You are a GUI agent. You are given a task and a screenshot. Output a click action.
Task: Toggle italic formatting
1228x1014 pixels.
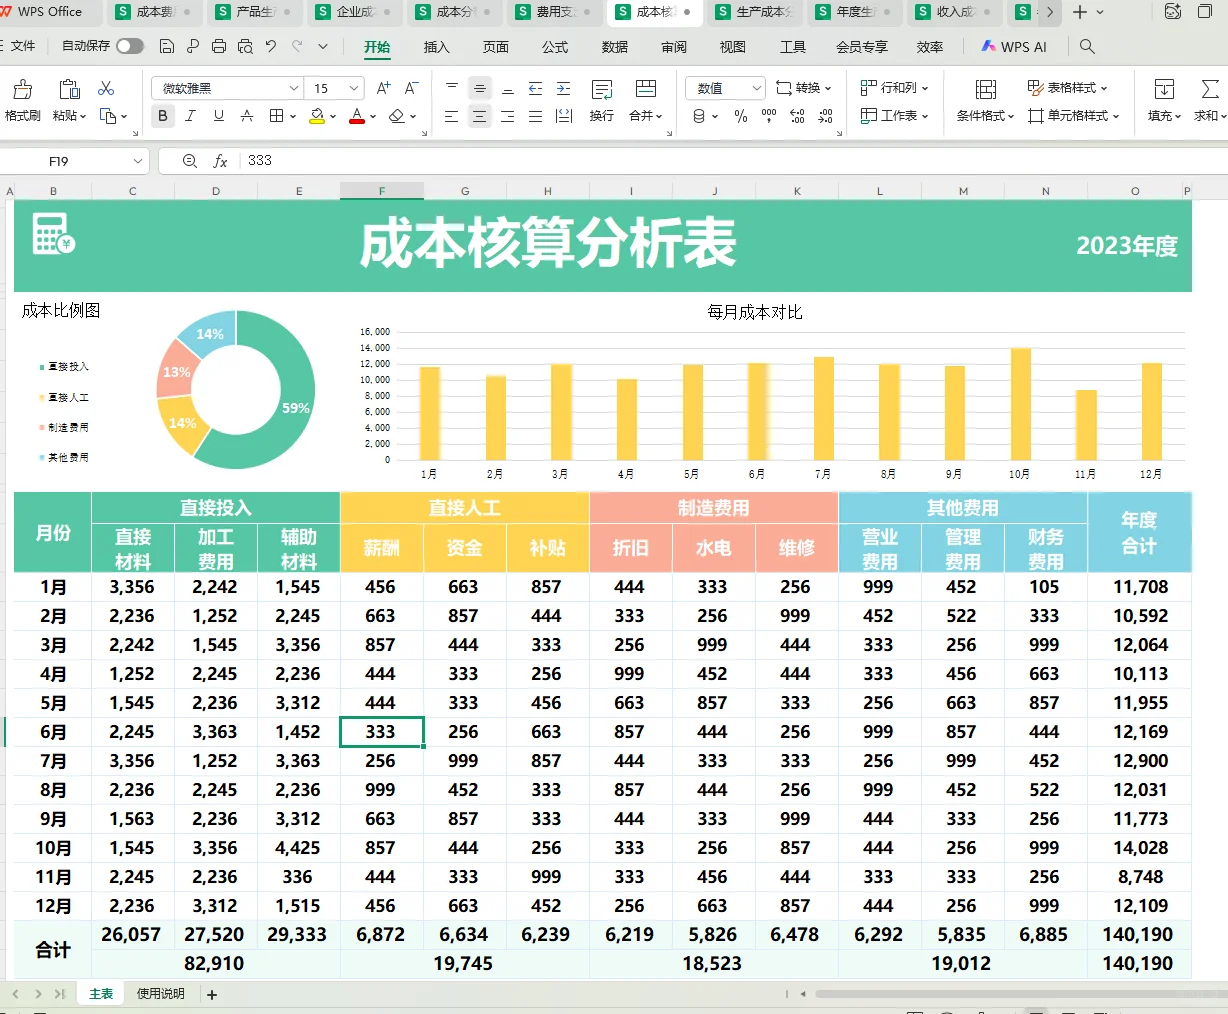pos(190,116)
